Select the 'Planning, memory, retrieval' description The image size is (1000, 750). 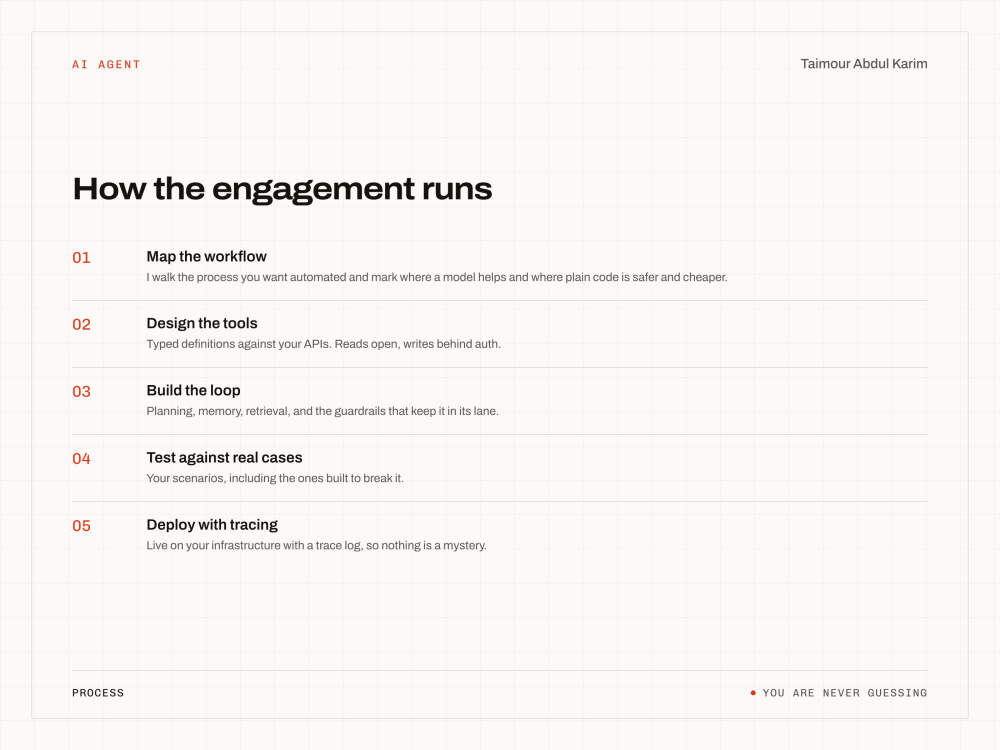323,411
